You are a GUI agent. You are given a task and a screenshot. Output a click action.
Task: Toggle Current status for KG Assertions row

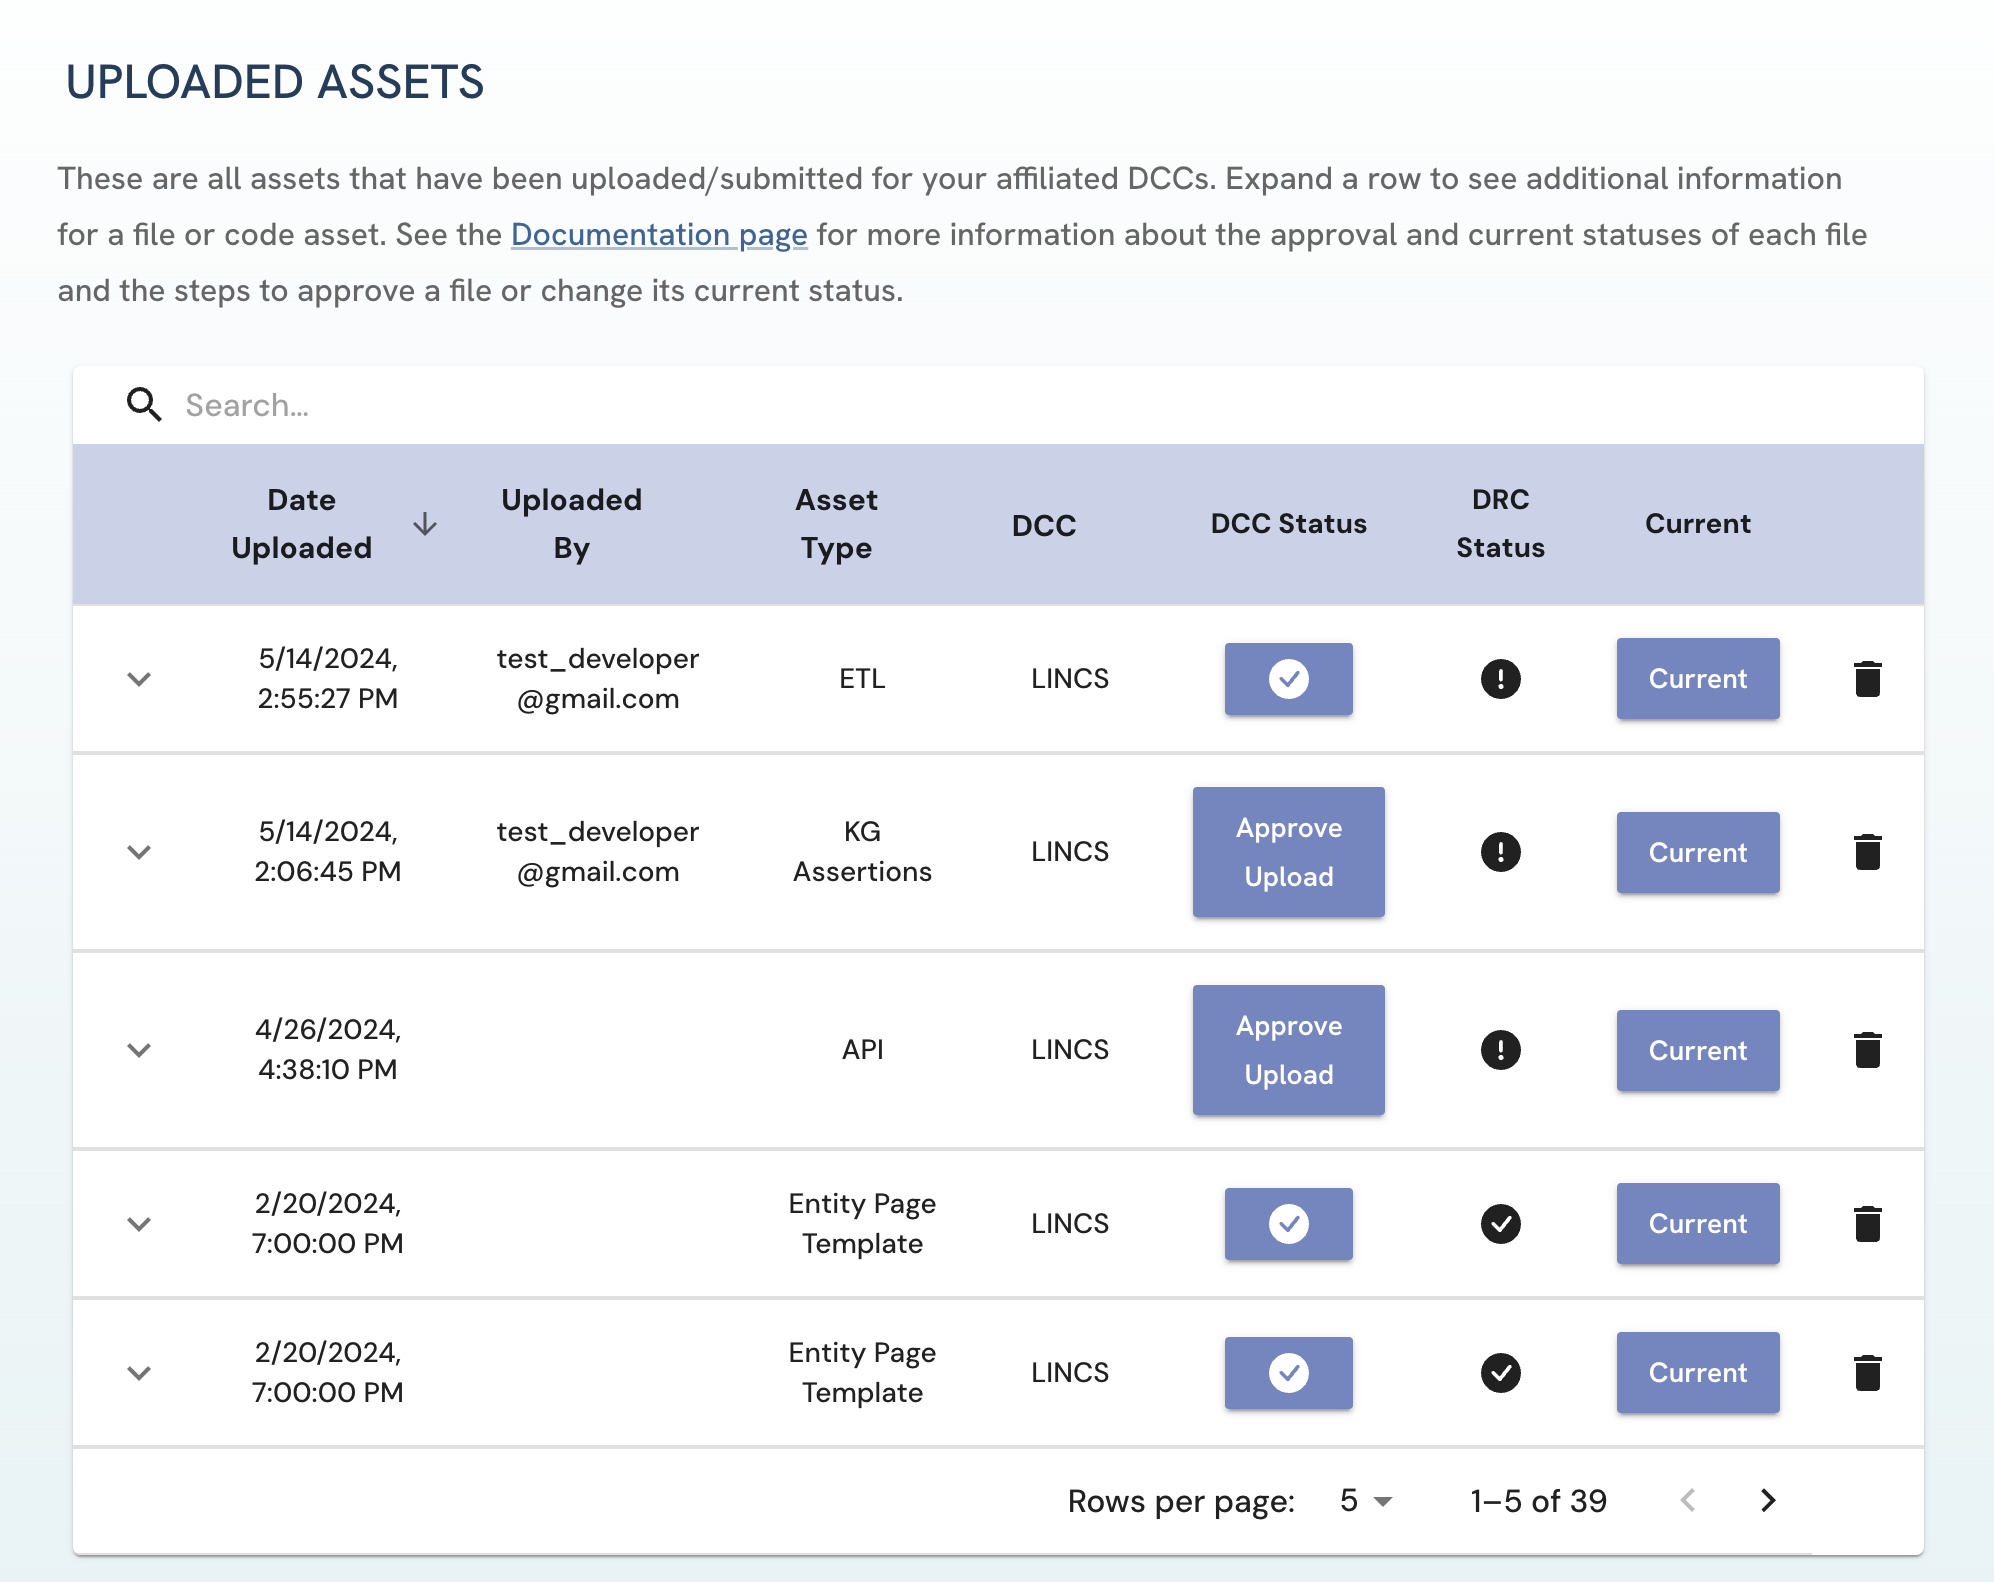tap(1697, 852)
